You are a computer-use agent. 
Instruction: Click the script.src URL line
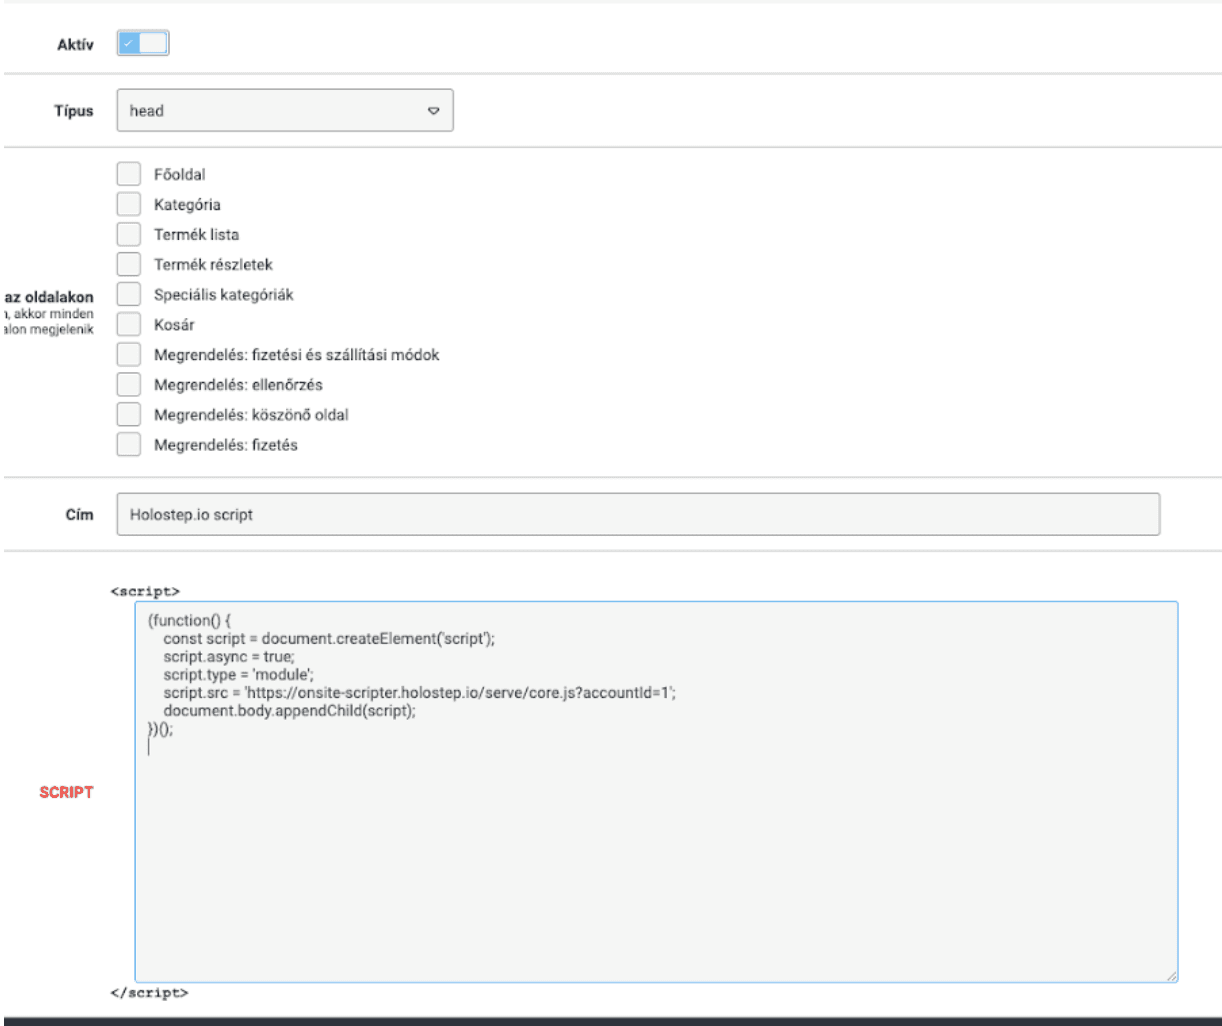(420, 693)
